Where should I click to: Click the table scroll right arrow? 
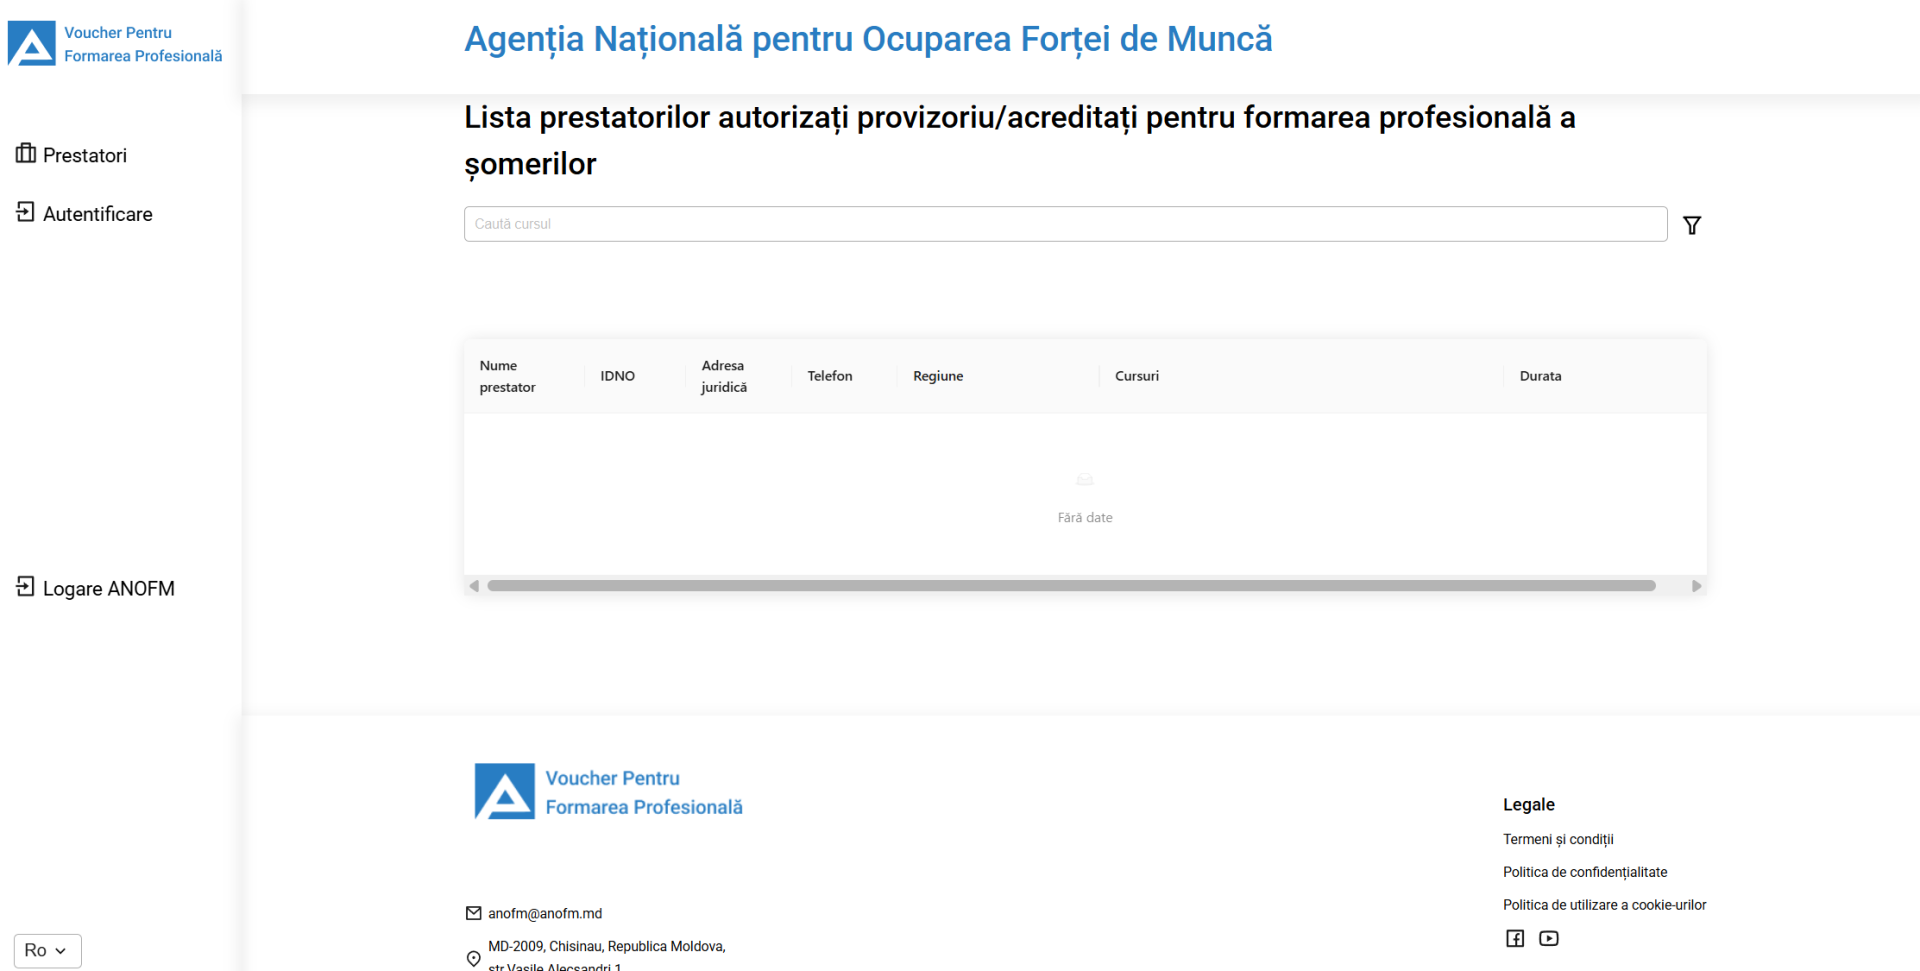[1696, 586]
